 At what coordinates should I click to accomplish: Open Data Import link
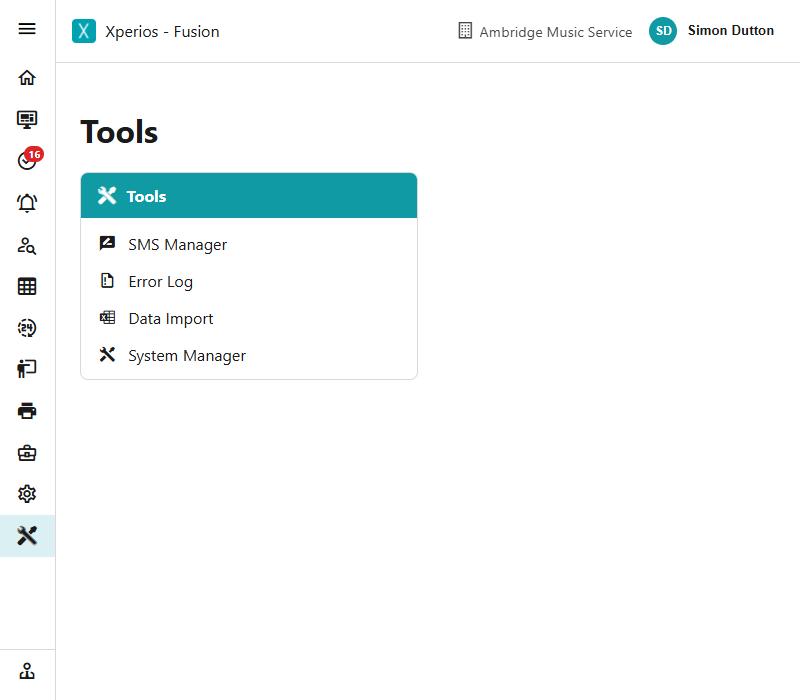click(171, 319)
